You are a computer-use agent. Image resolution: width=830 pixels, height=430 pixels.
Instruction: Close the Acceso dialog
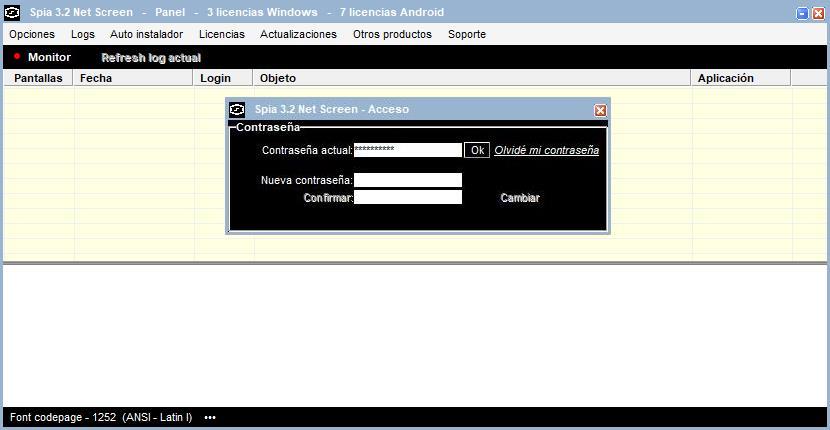[x=600, y=110]
